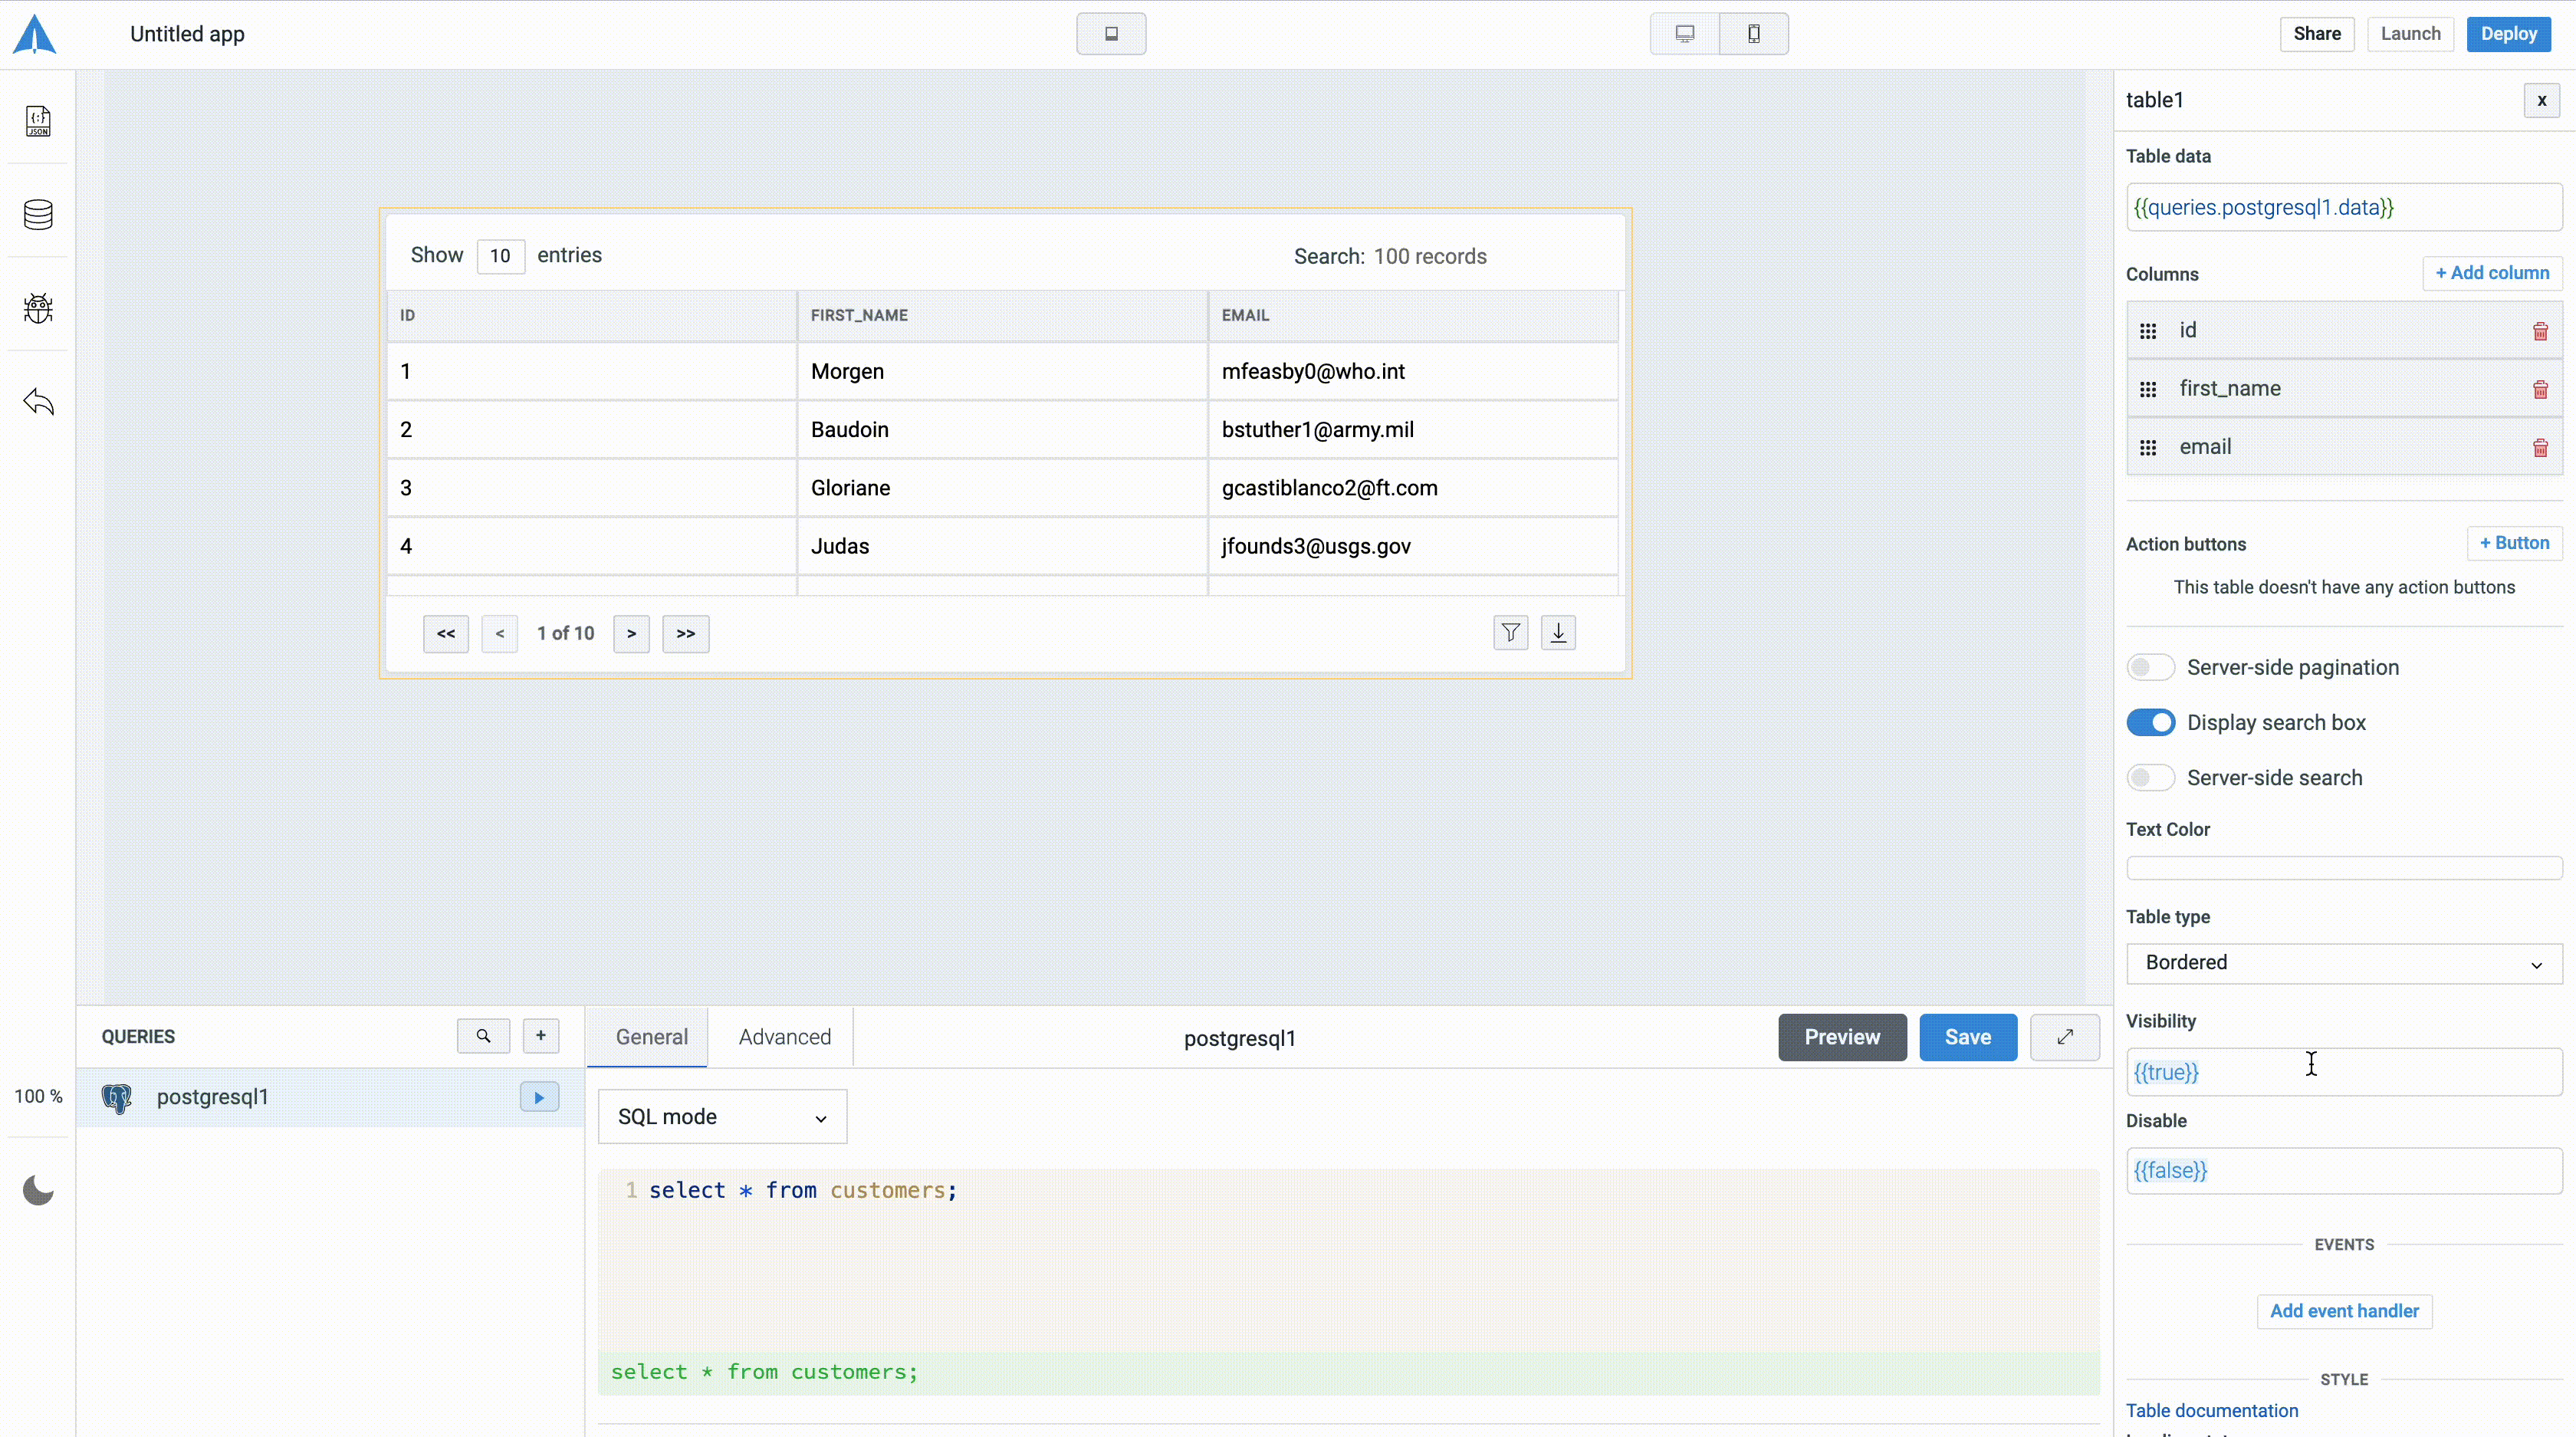Screen dimensions: 2576x1437
Task: Open the JSON inspector sidebar icon
Action: point(38,121)
